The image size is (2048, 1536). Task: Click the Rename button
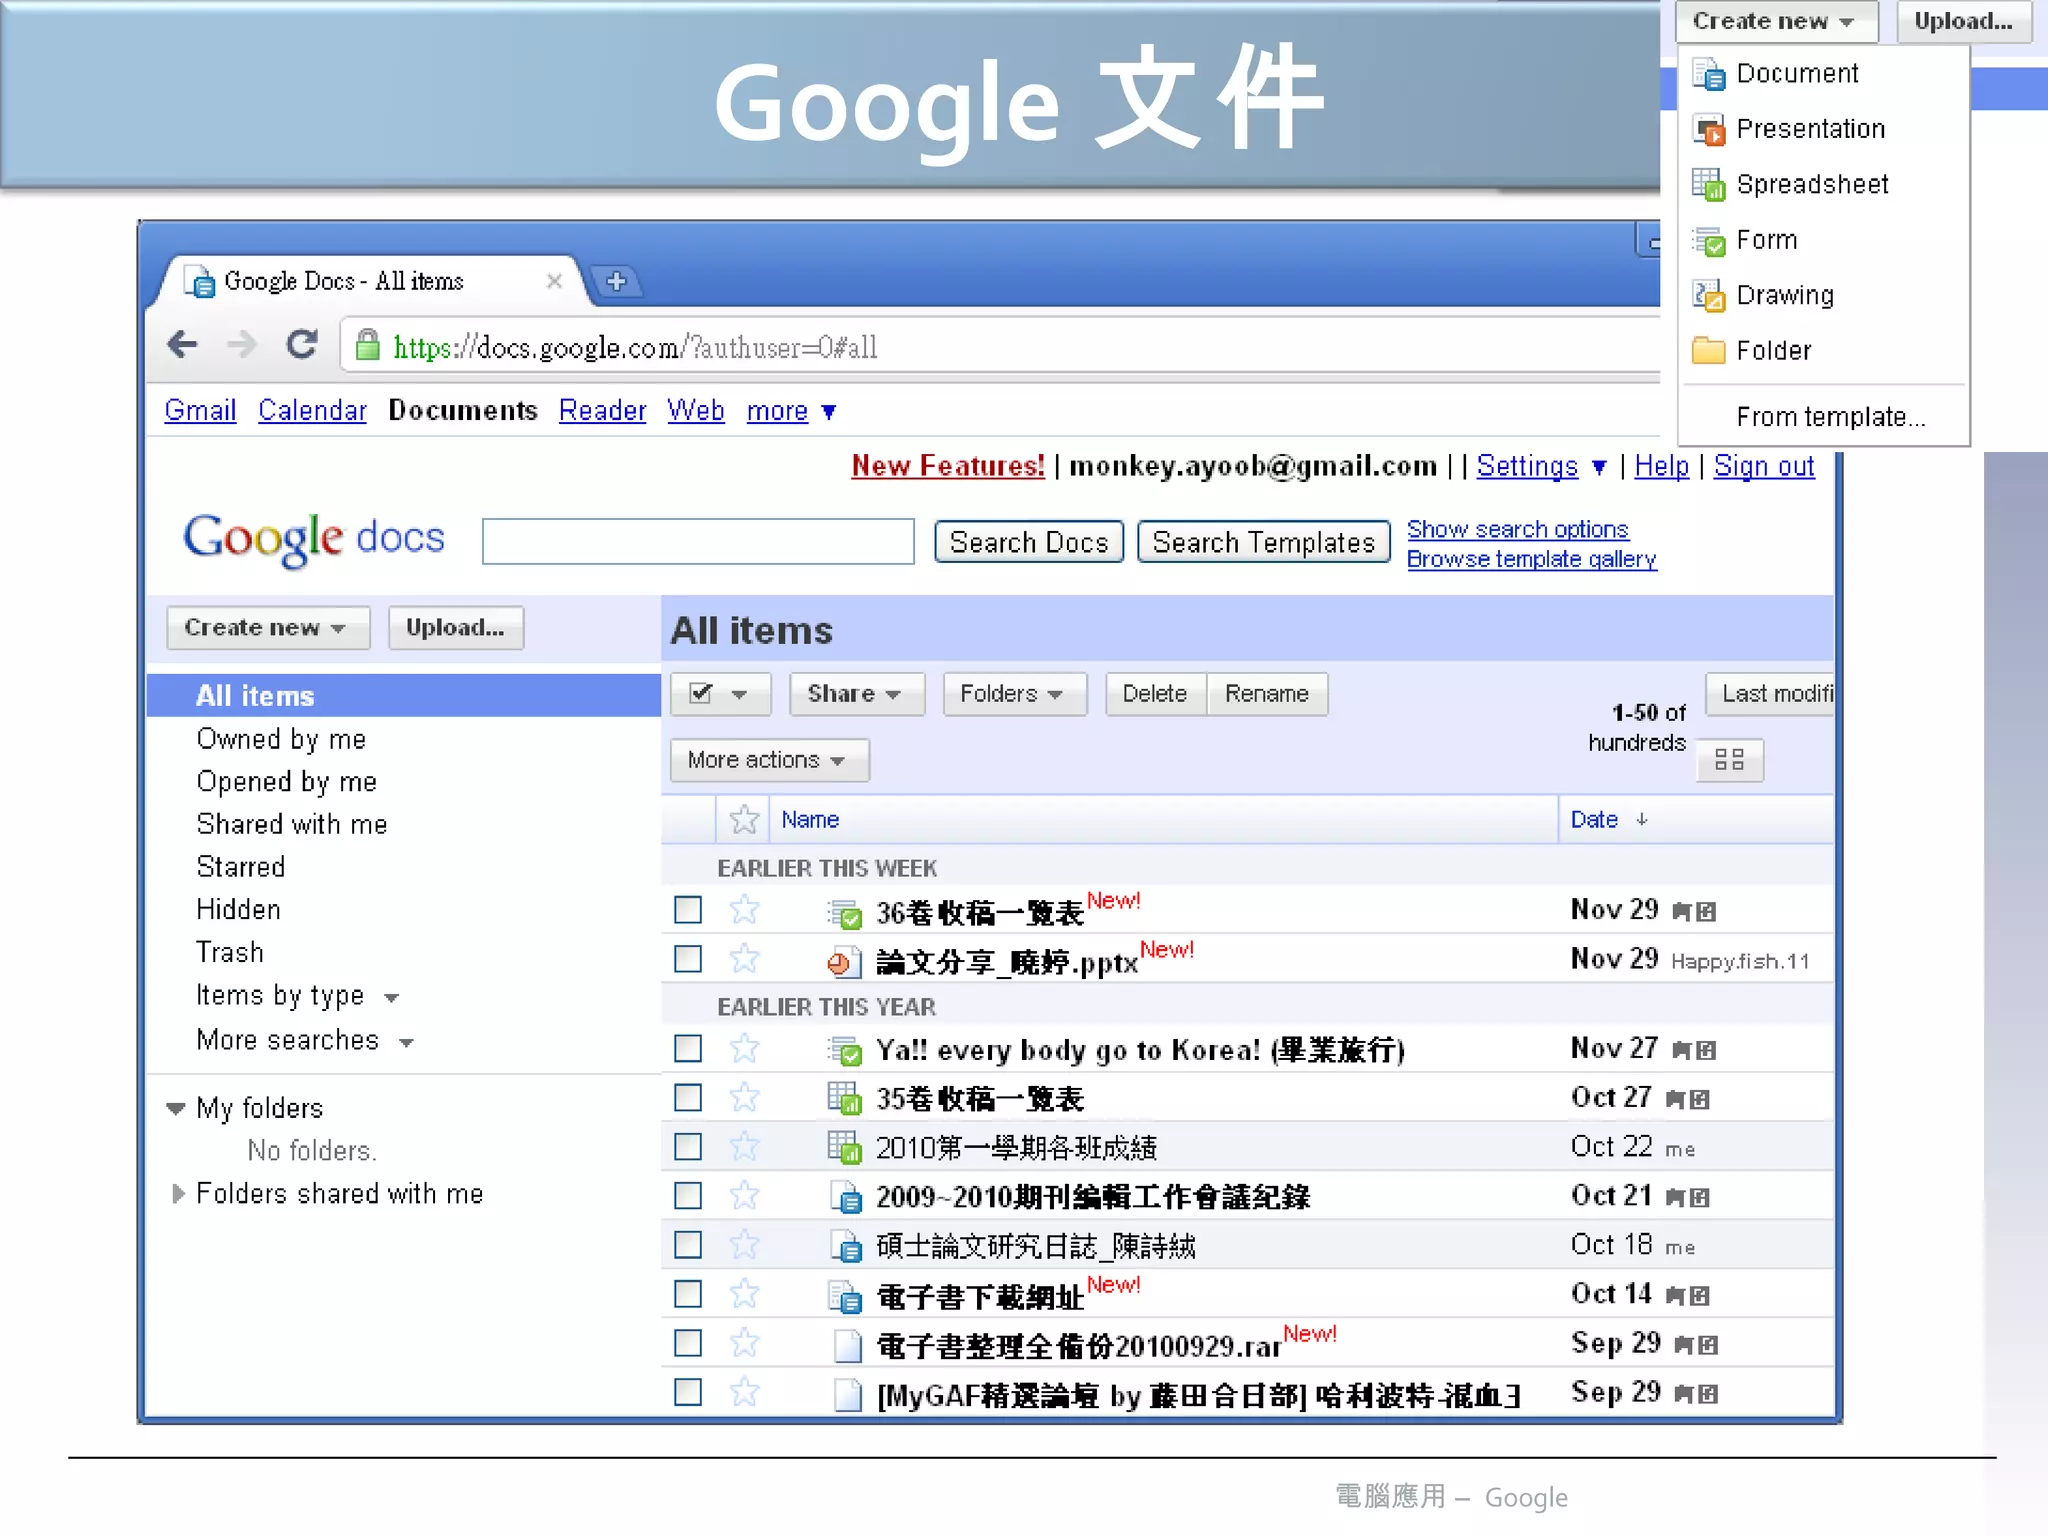coord(1267,694)
